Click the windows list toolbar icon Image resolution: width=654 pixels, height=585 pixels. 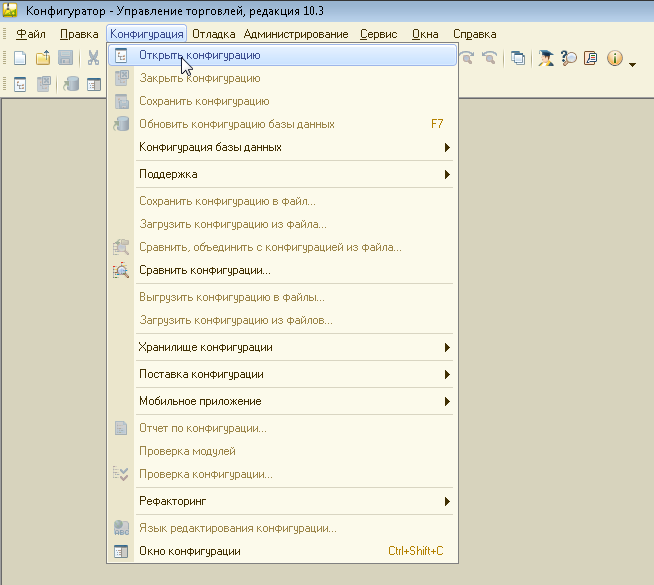click(518, 58)
